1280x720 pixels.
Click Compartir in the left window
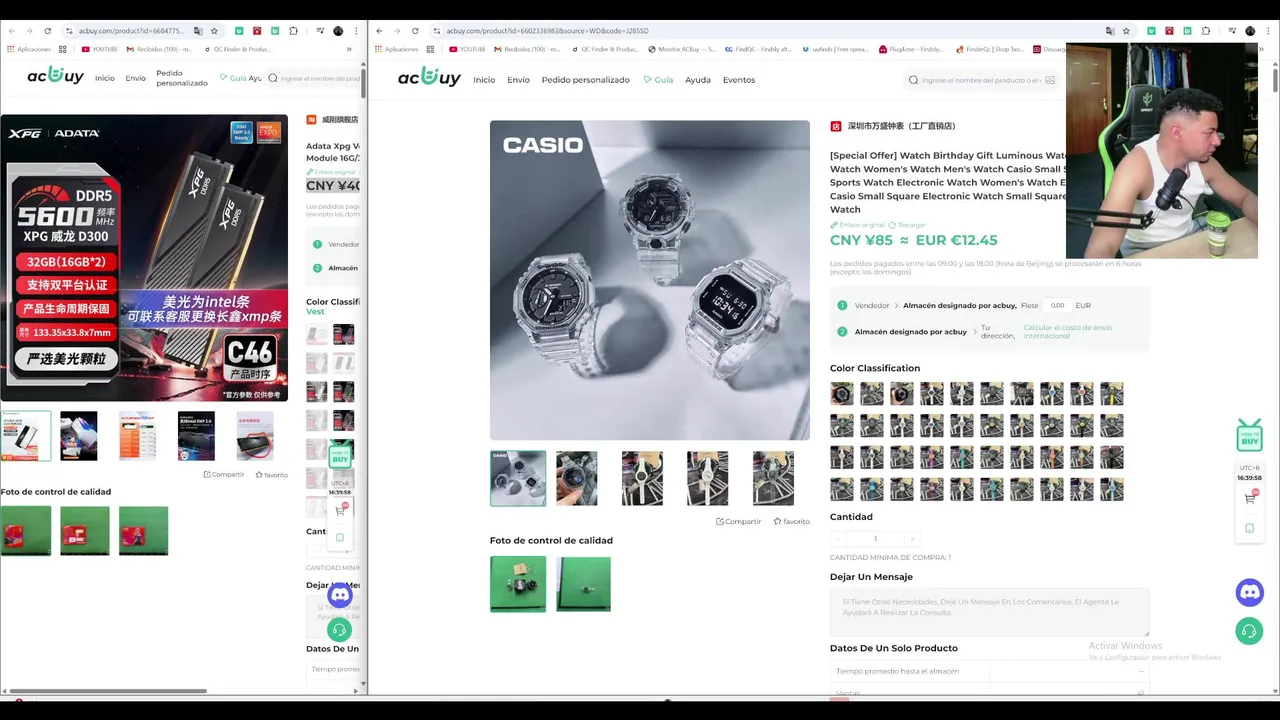(224, 475)
